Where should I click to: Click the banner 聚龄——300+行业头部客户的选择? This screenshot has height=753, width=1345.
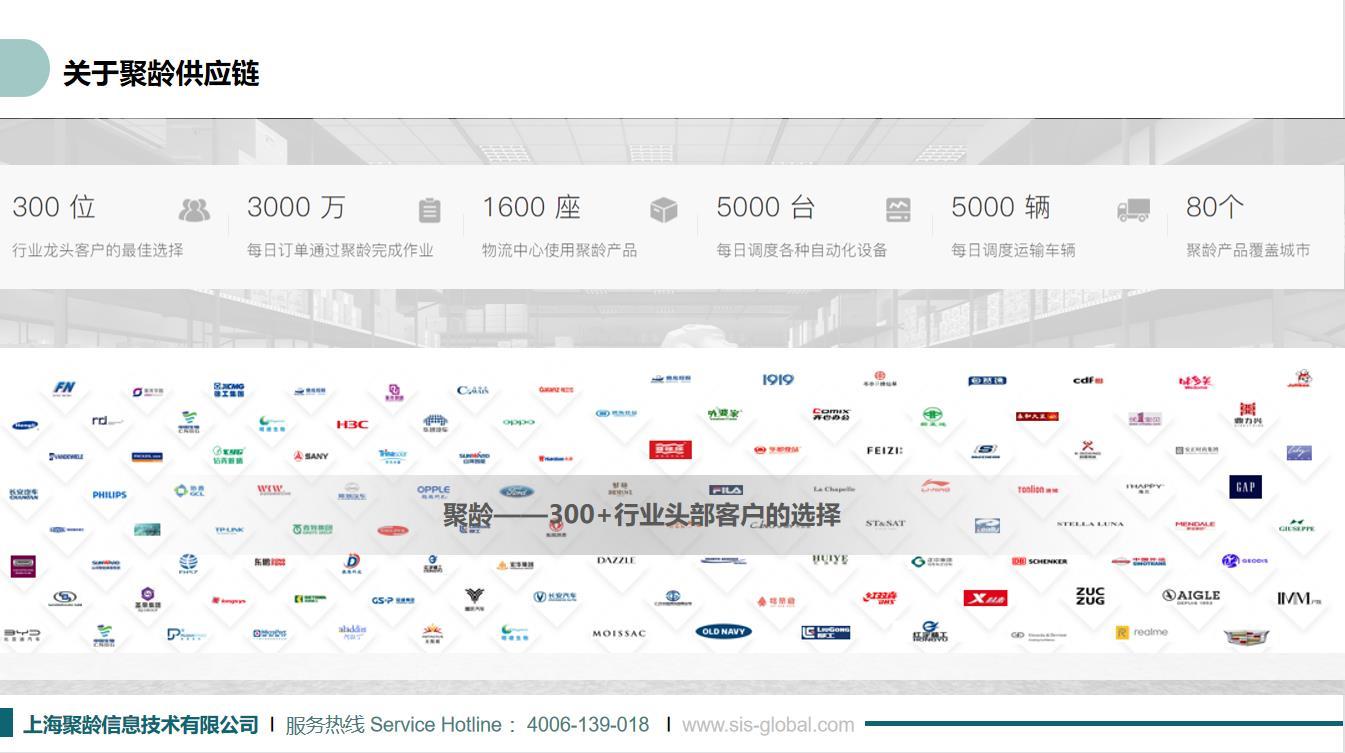pyautogui.click(x=642, y=515)
